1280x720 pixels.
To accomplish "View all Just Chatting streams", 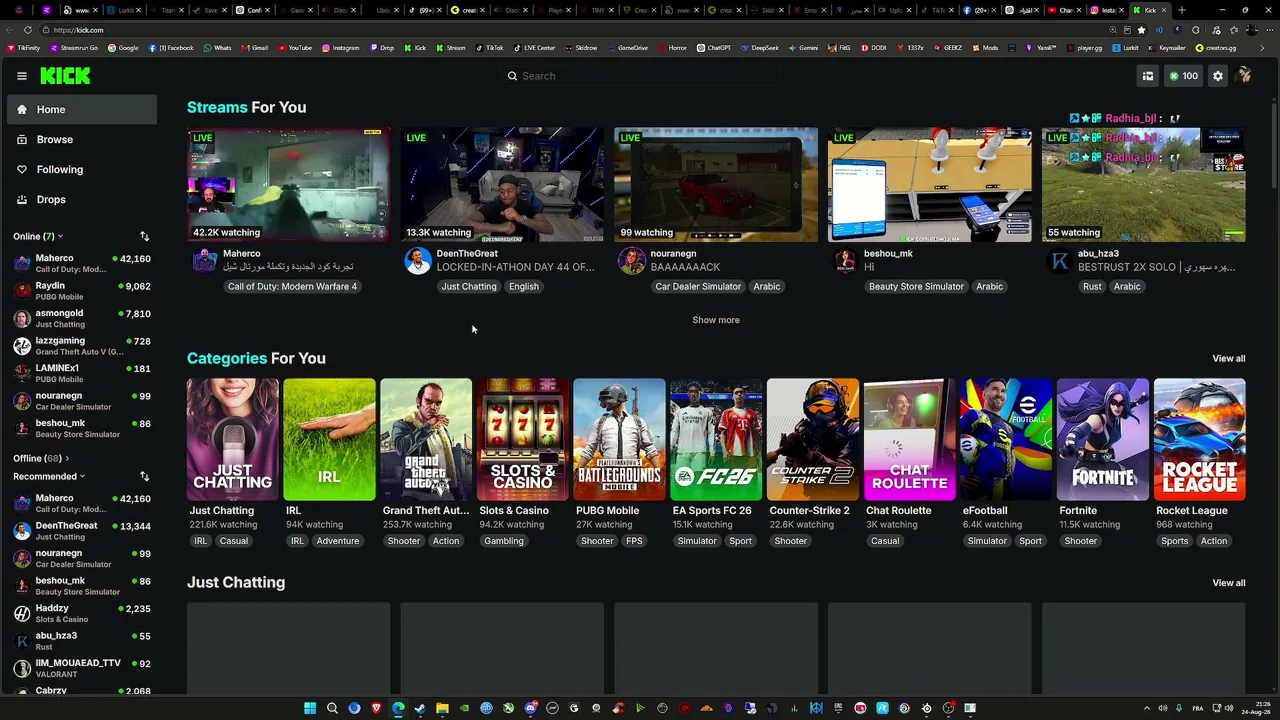I will coord(1229,583).
